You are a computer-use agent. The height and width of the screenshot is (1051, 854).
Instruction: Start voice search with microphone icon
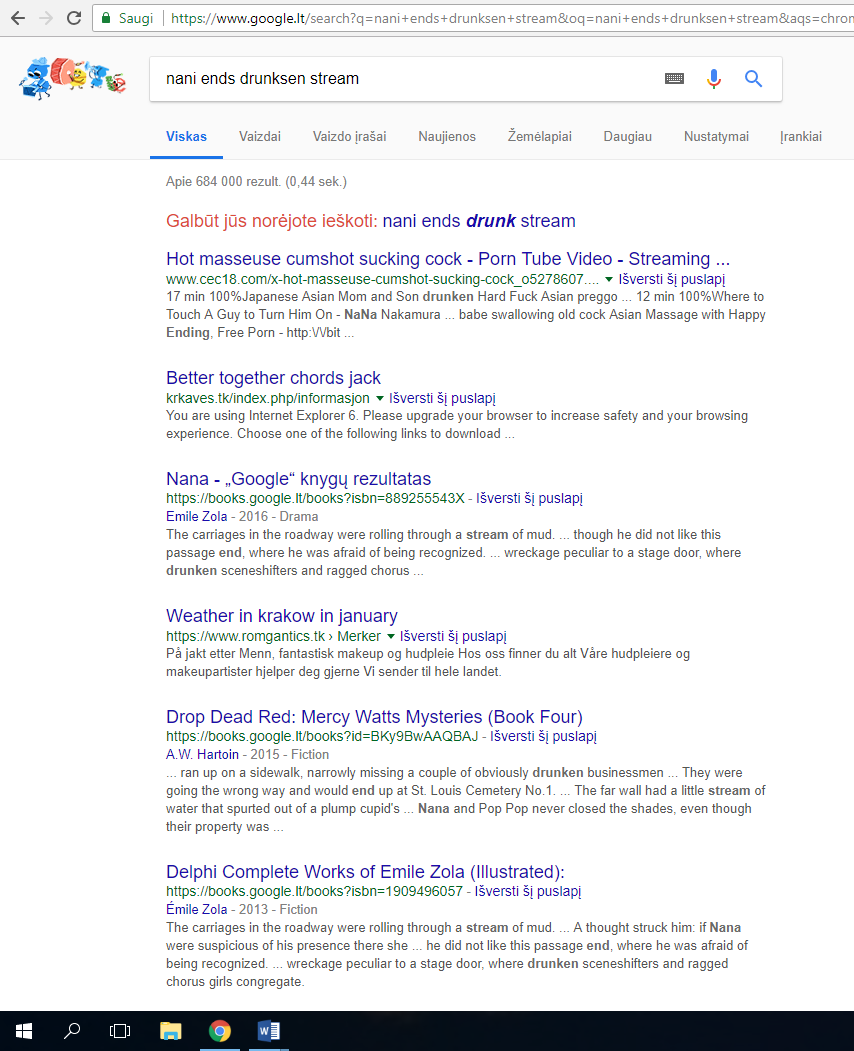click(x=714, y=78)
